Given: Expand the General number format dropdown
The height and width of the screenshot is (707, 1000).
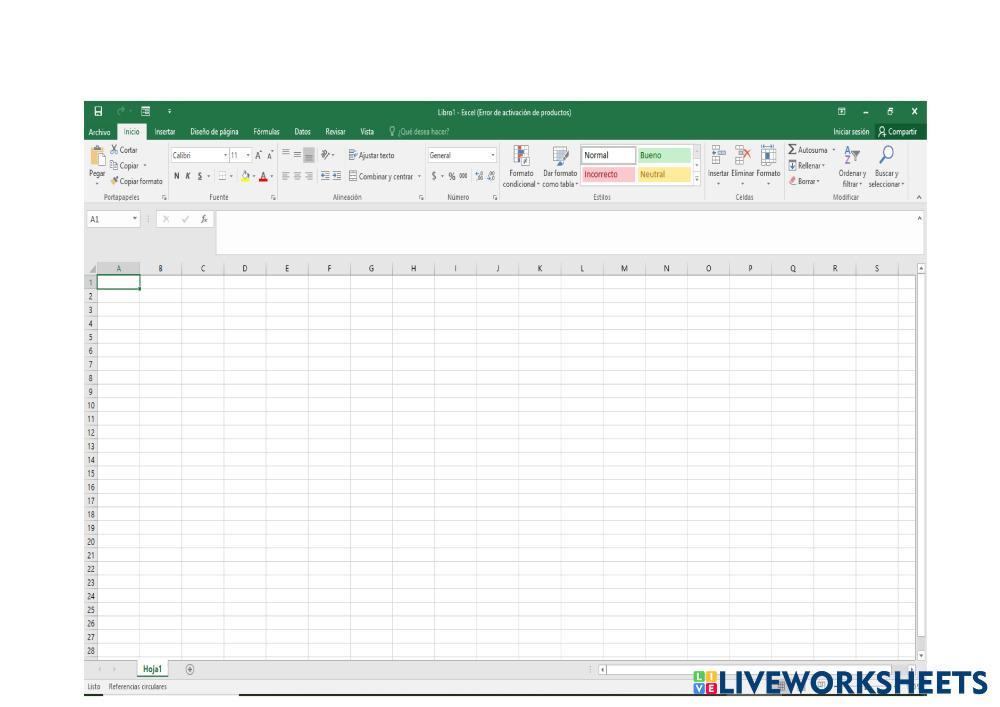Looking at the screenshot, I should click(x=493, y=155).
